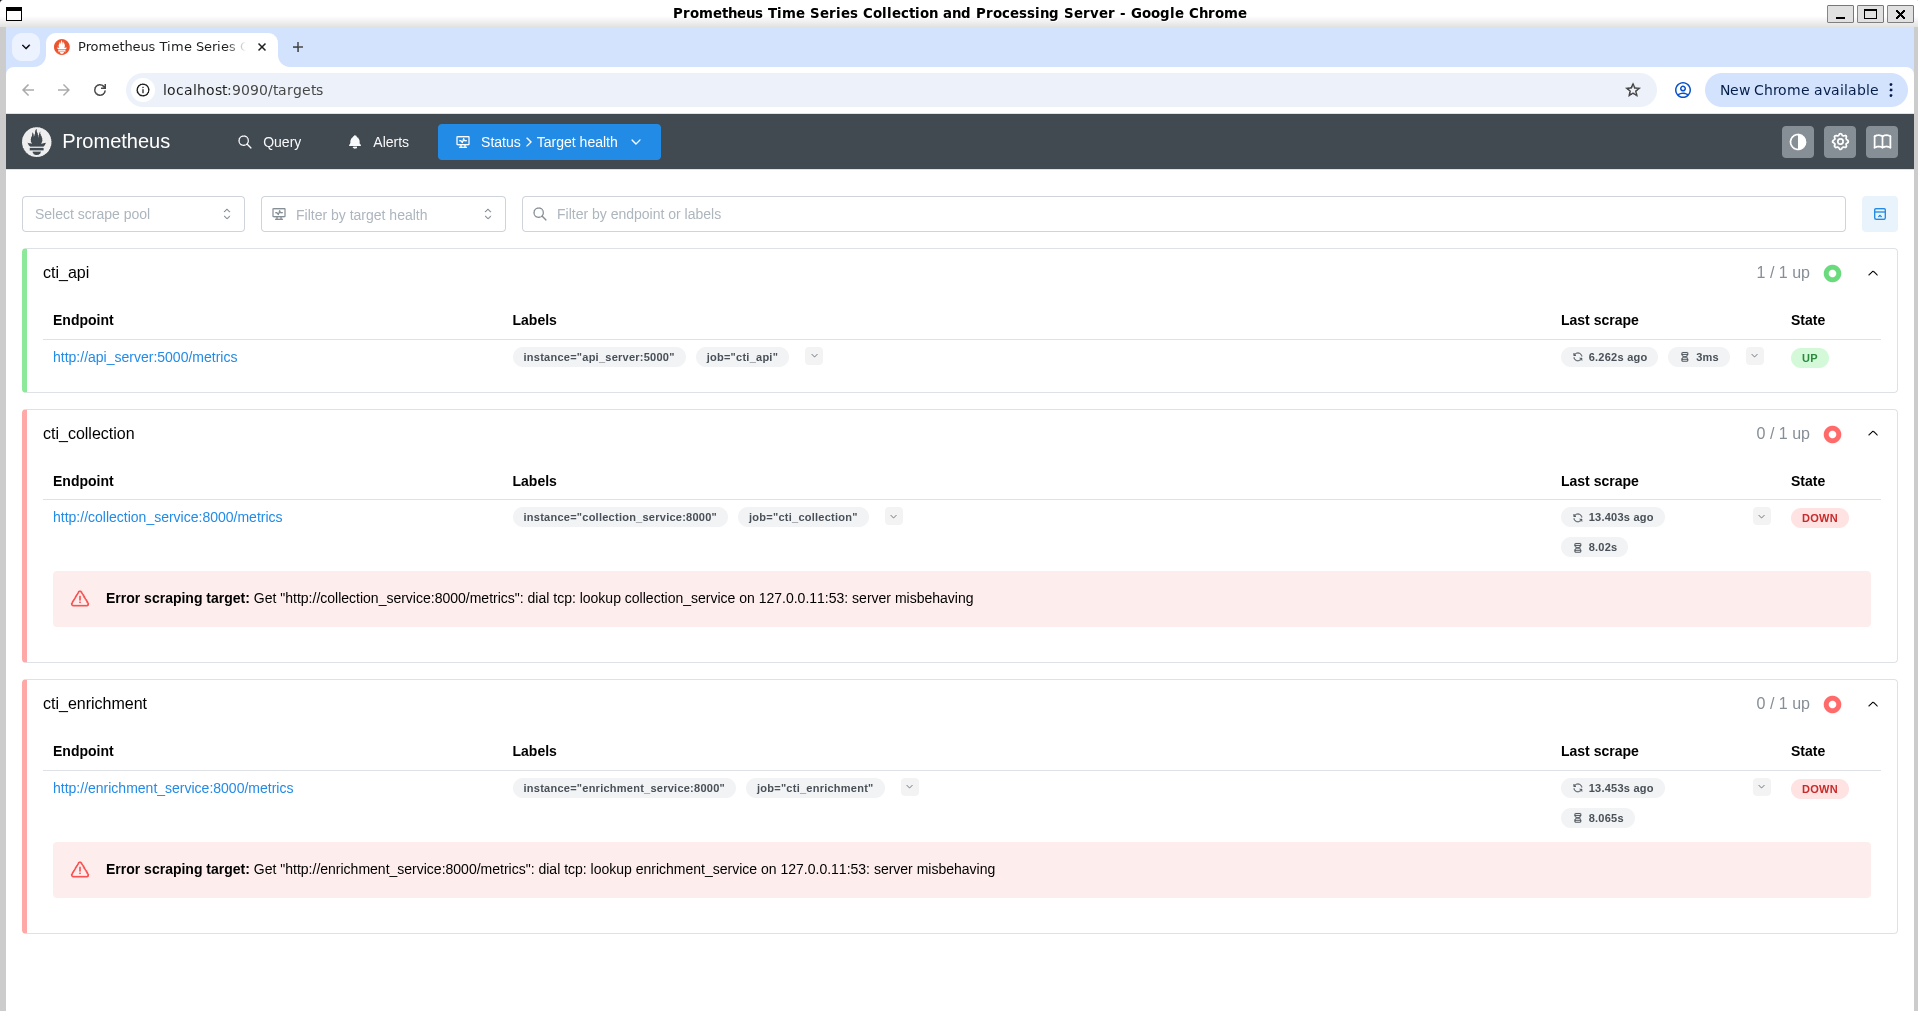The height and width of the screenshot is (1011, 1918).
Task: Click the UP state badge for cti_api
Action: (x=1810, y=358)
